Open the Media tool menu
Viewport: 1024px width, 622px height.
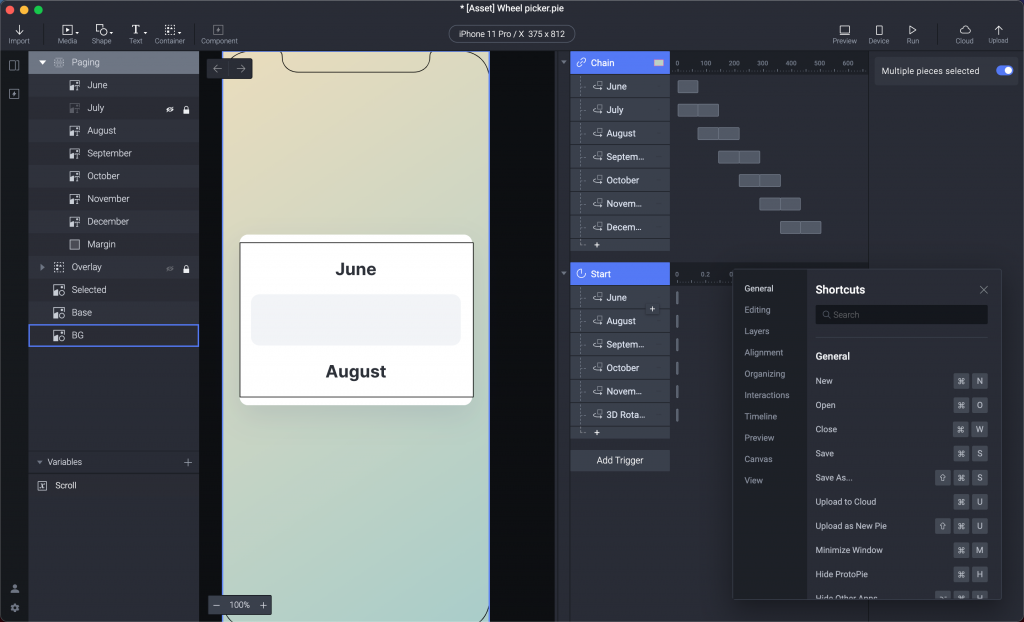click(x=67, y=34)
